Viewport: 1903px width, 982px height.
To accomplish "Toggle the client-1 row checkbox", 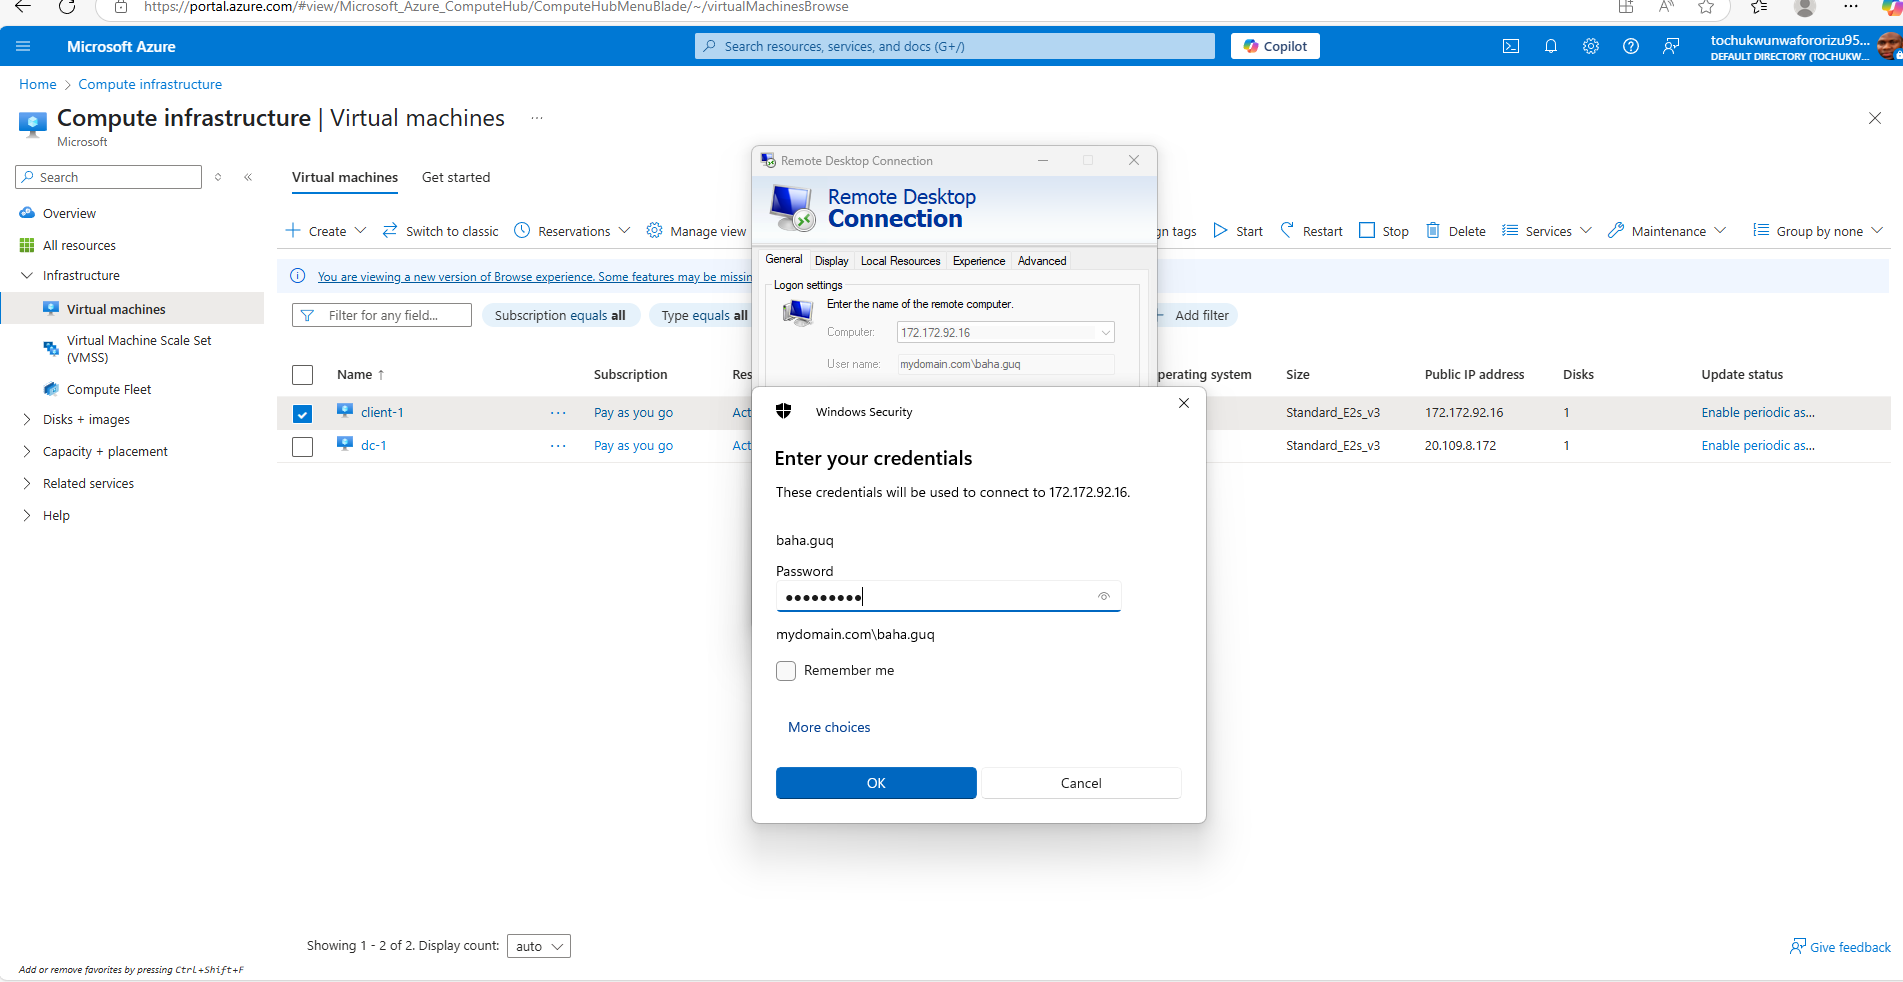I will (302, 413).
